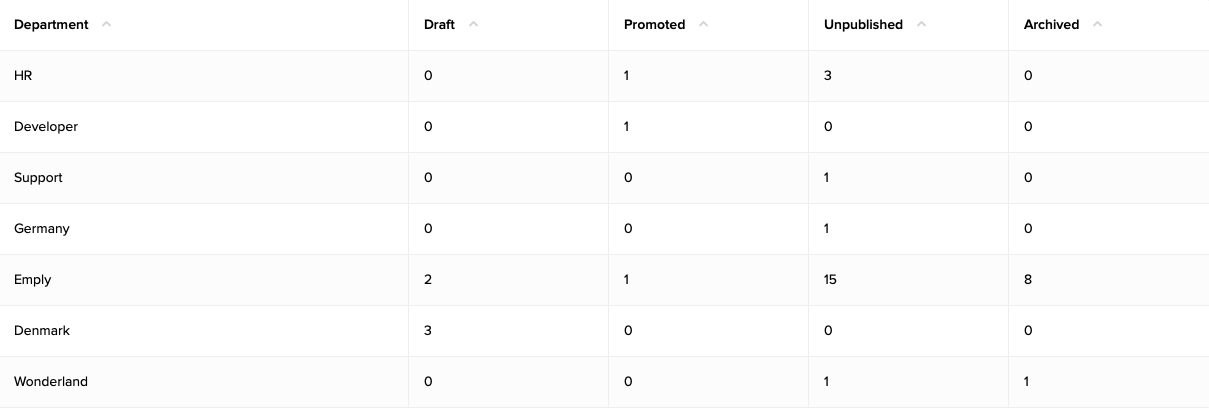Click the Germany department name

[42, 229]
